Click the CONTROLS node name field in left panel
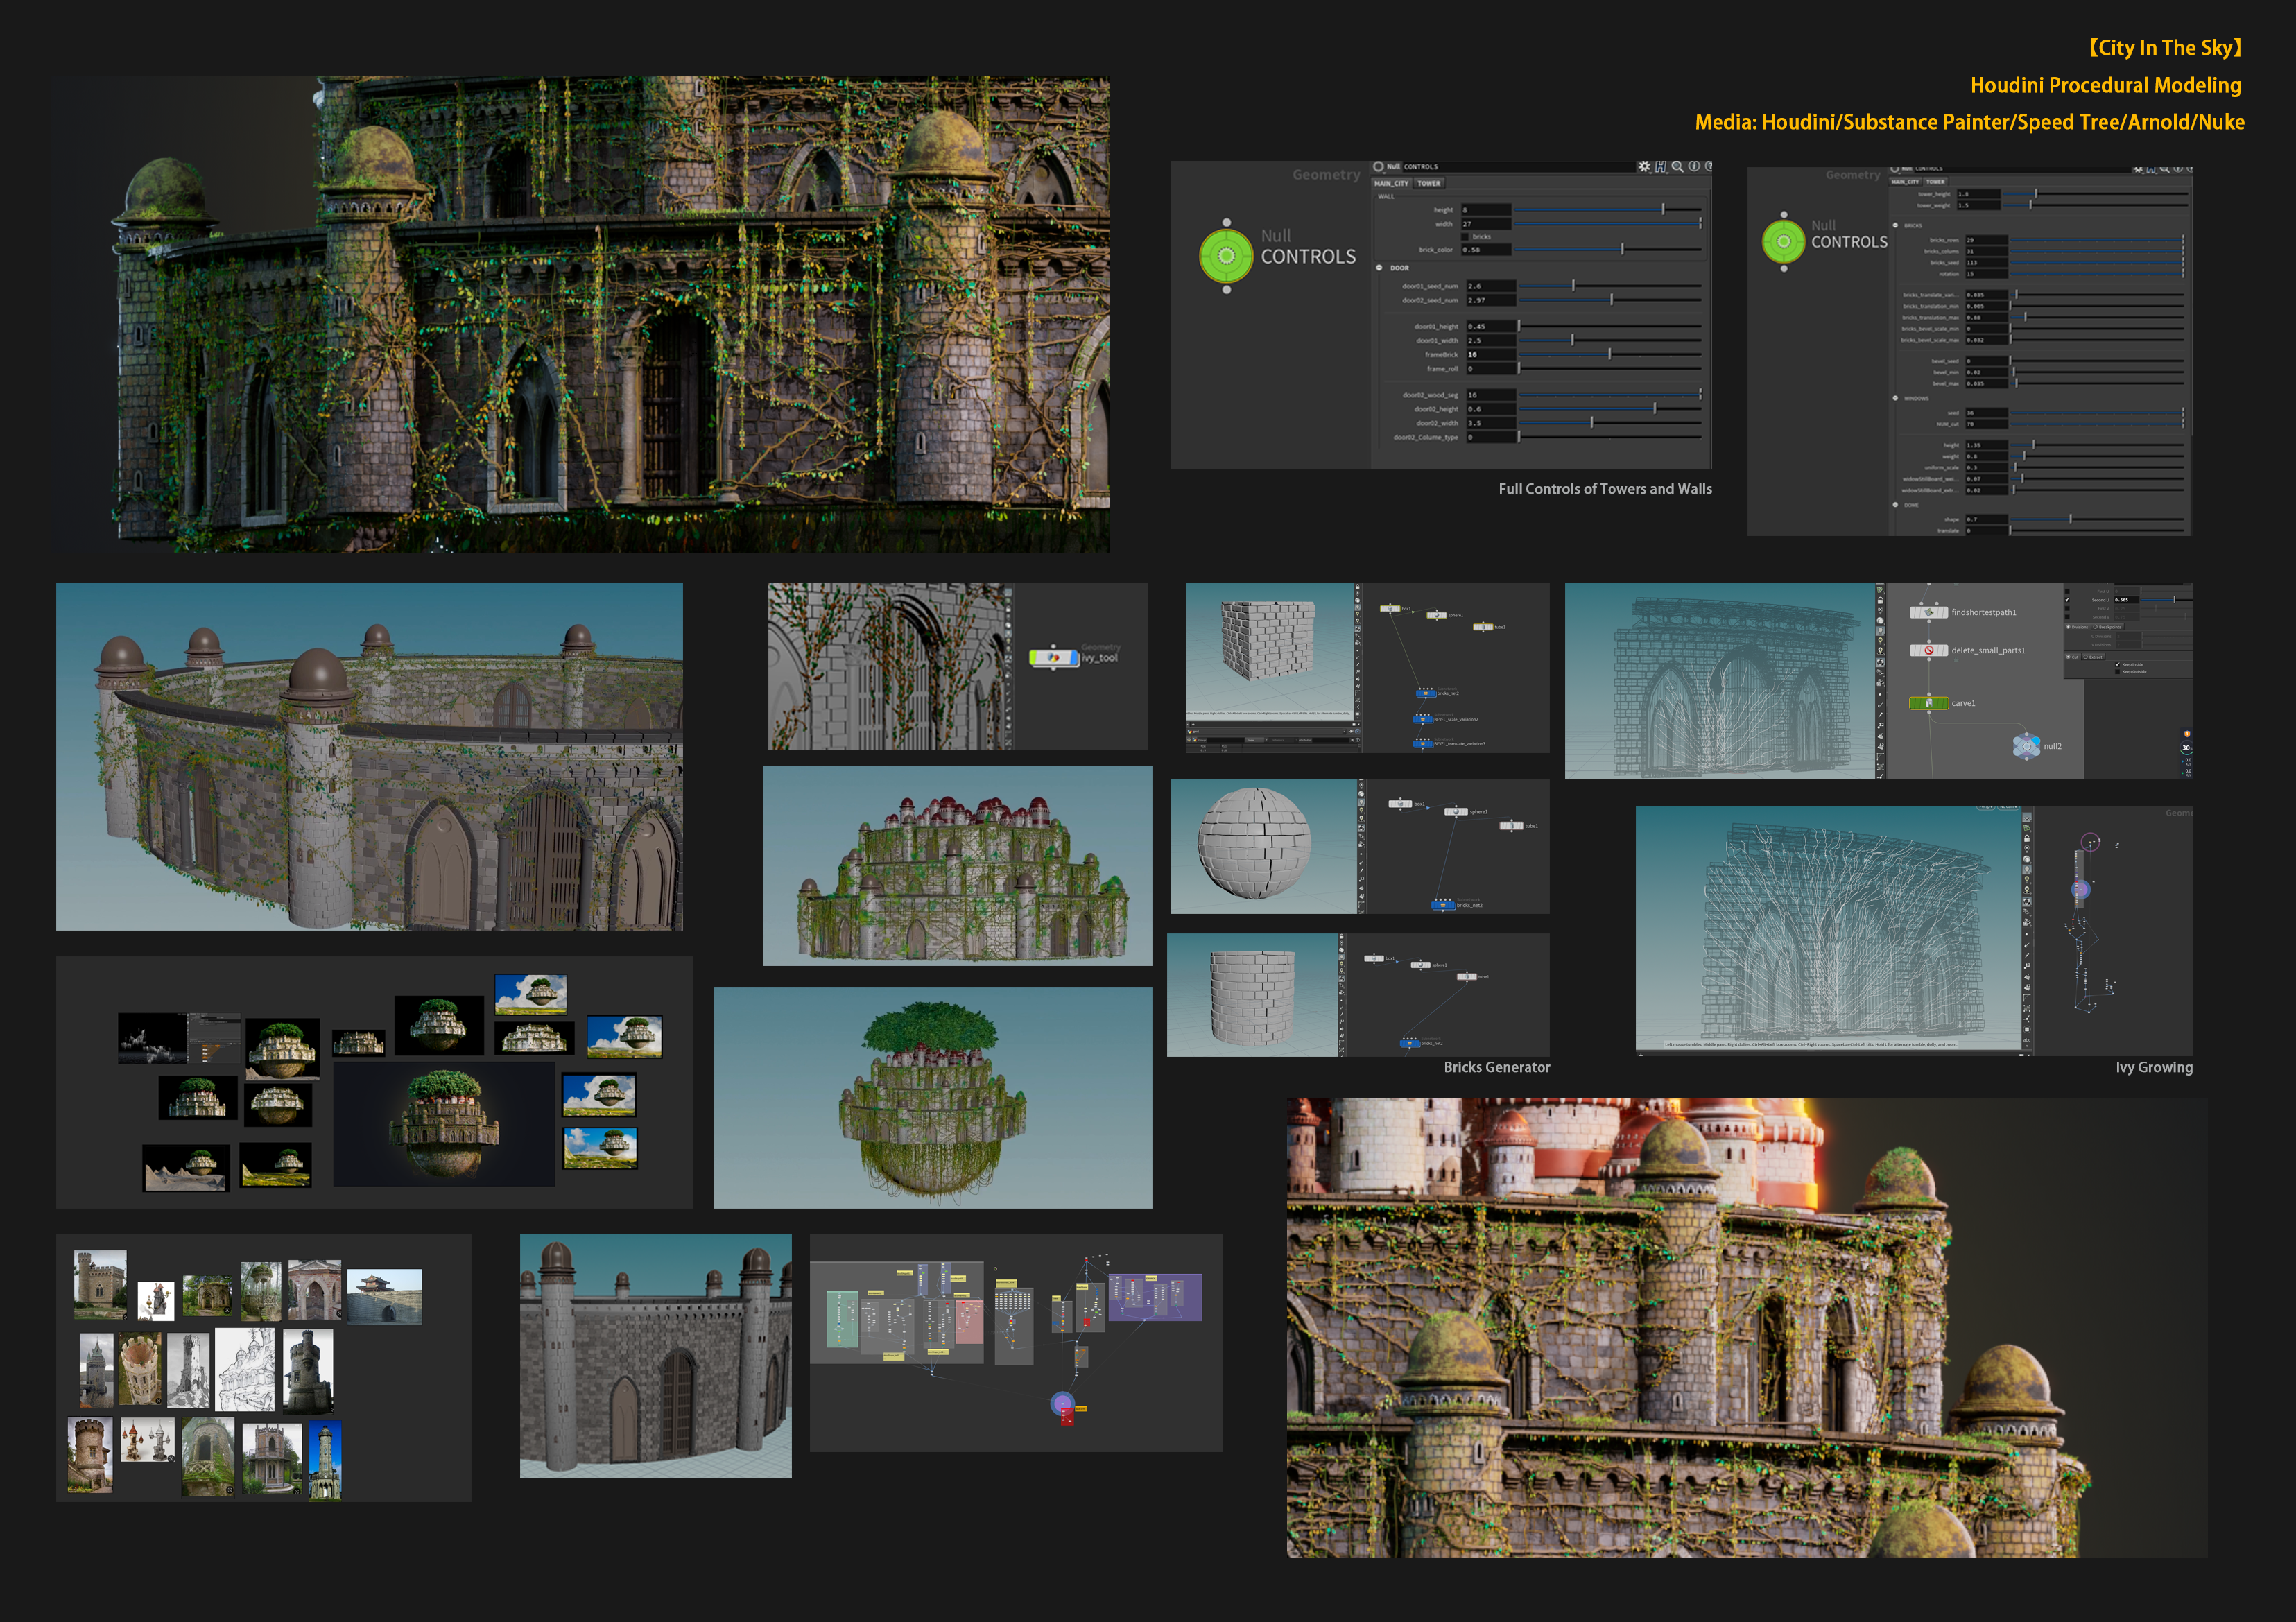The image size is (2296, 1622). pos(1519,167)
